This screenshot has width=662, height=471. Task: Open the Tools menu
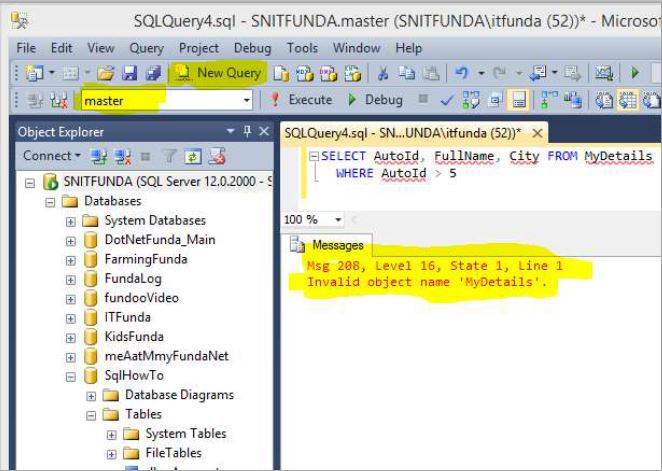point(302,48)
